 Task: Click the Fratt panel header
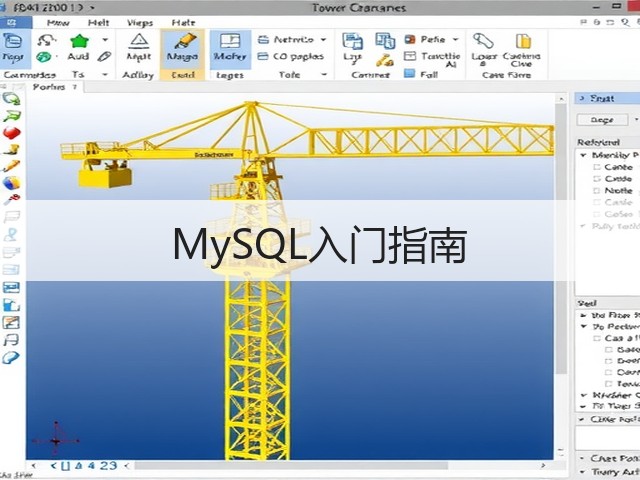[x=607, y=98]
